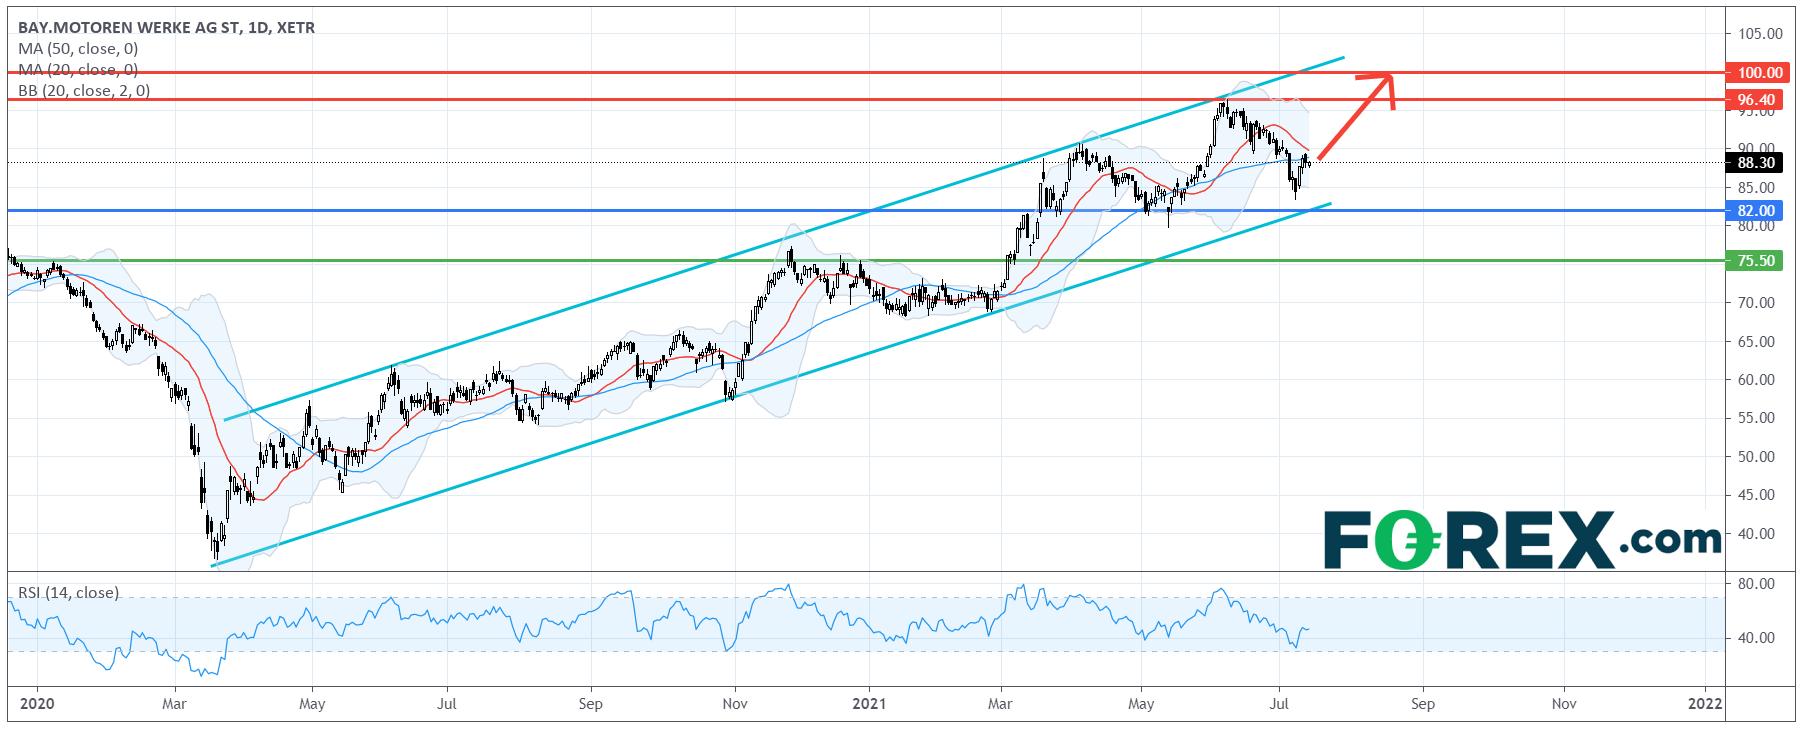Select the MA (20, close, 0) indicator label
This screenshot has height=731, width=1804.
[78, 70]
